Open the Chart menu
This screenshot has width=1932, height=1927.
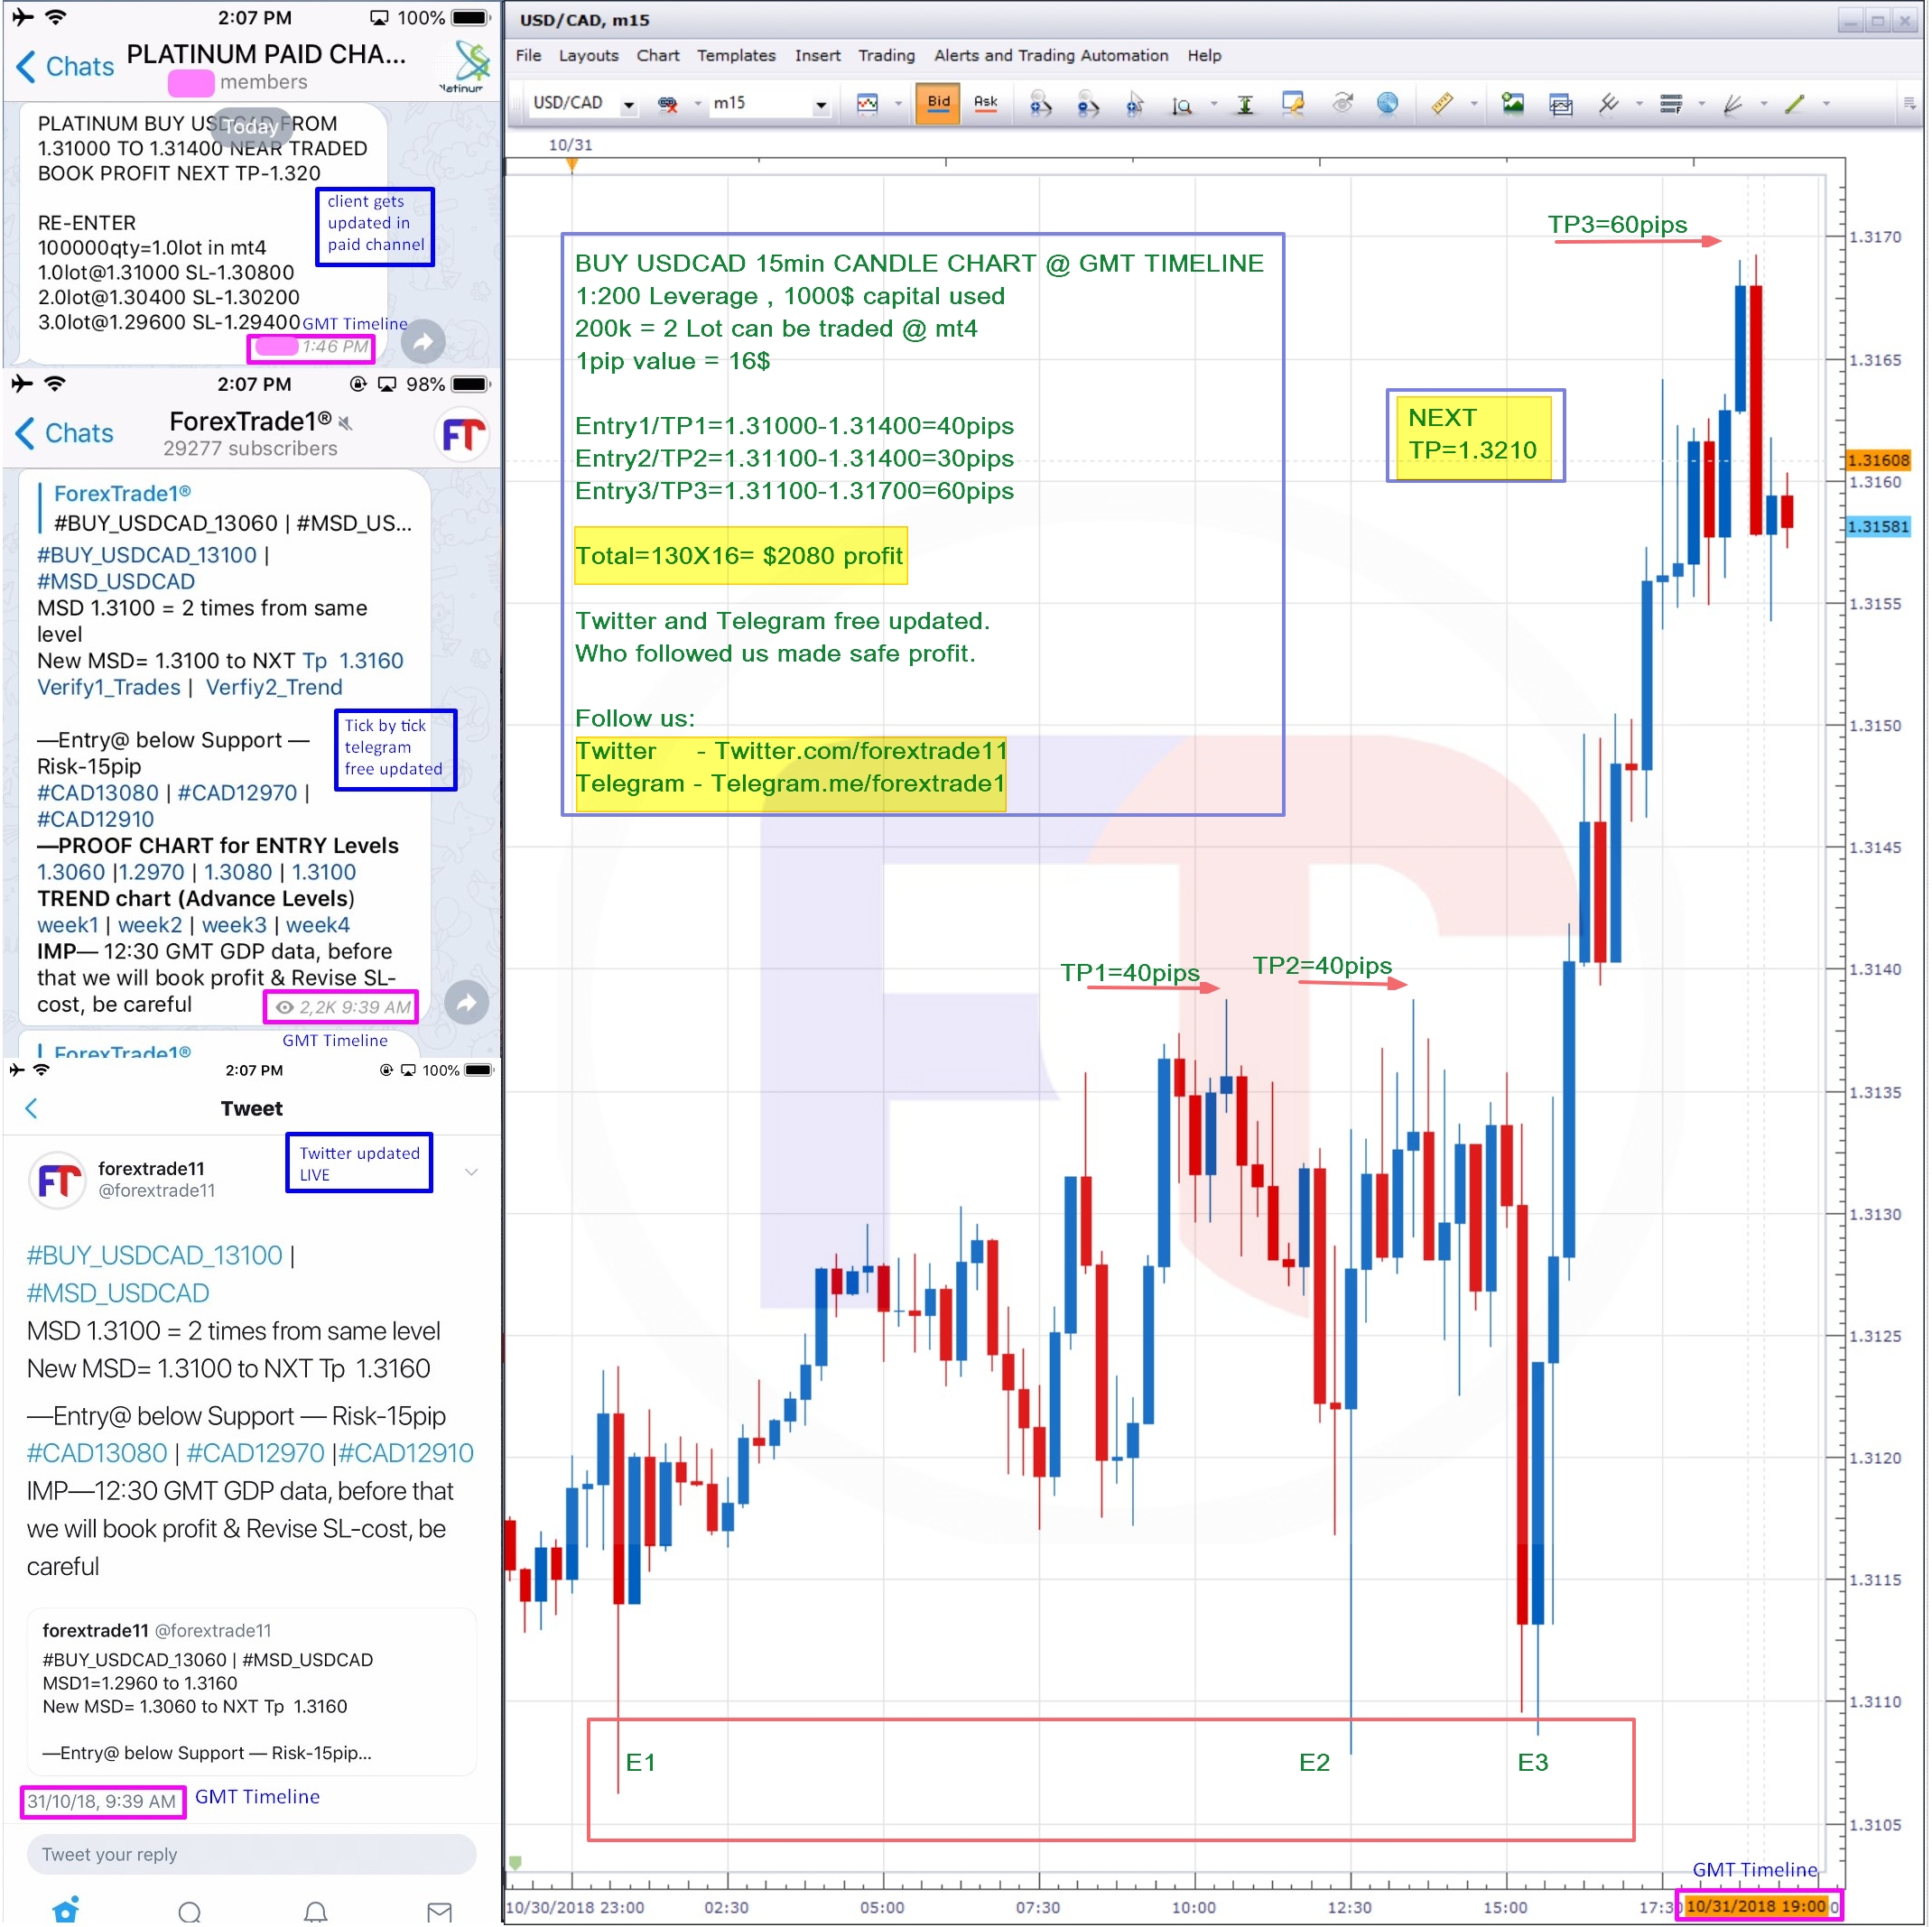[x=658, y=56]
